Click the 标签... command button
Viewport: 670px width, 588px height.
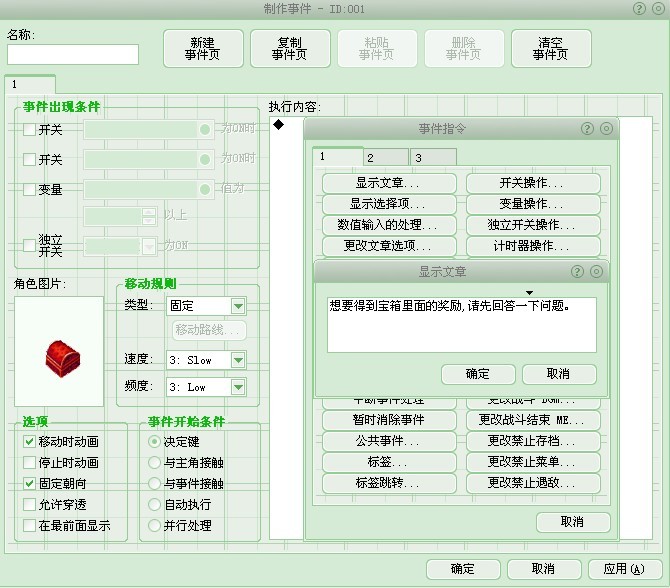[x=389, y=462]
